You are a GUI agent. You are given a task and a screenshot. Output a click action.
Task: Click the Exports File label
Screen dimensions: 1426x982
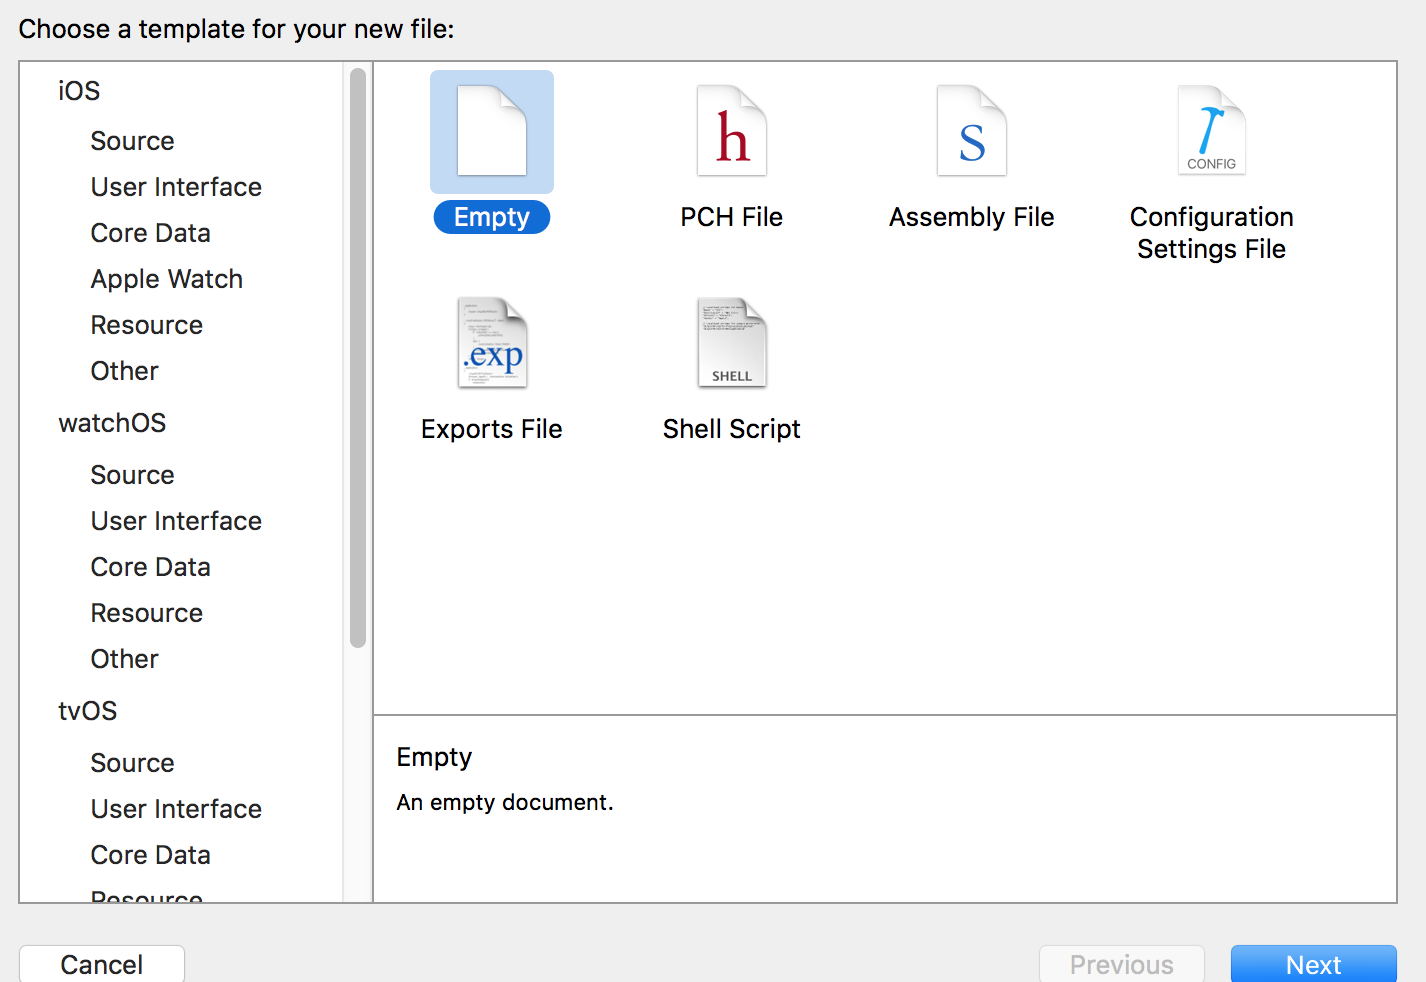492,429
